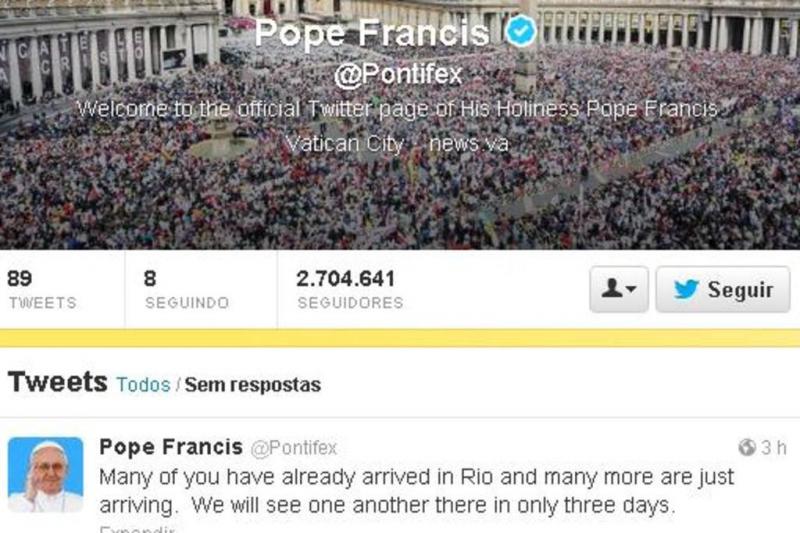Open the tweet's 3 h timestamp
The image size is (800, 533).
774,447
